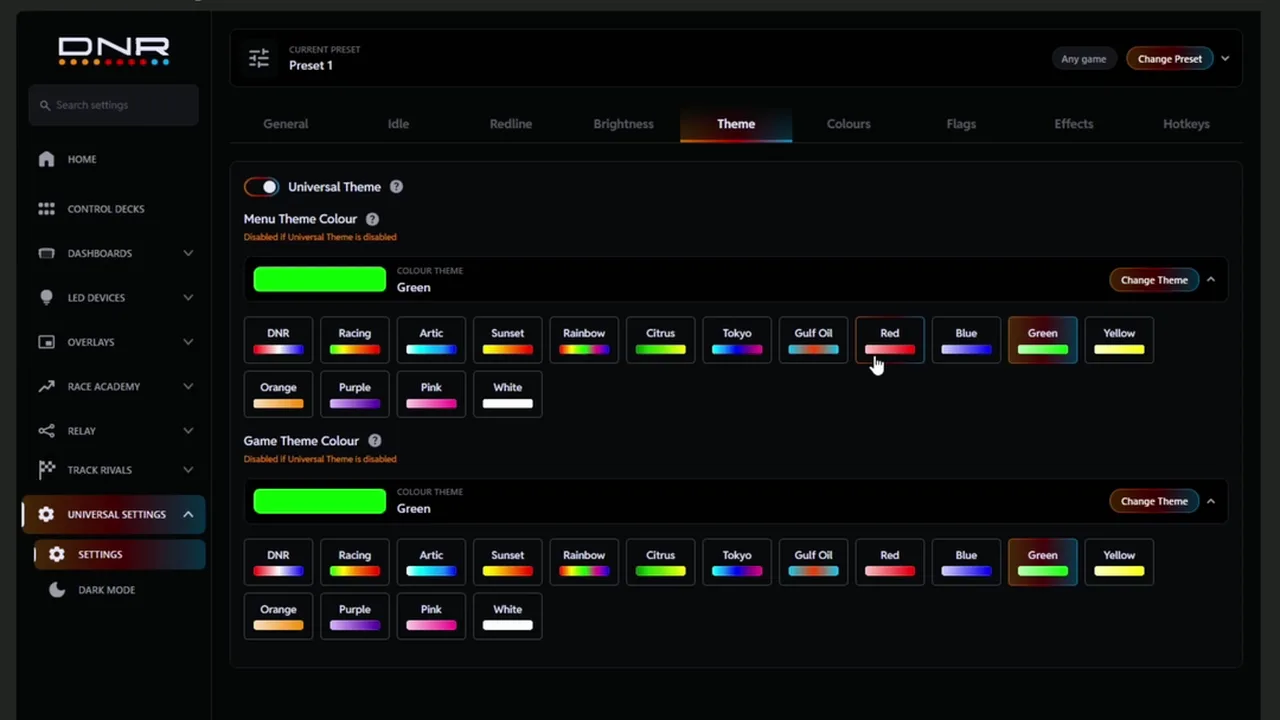
Task: Switch to the General tab
Action: [285, 124]
